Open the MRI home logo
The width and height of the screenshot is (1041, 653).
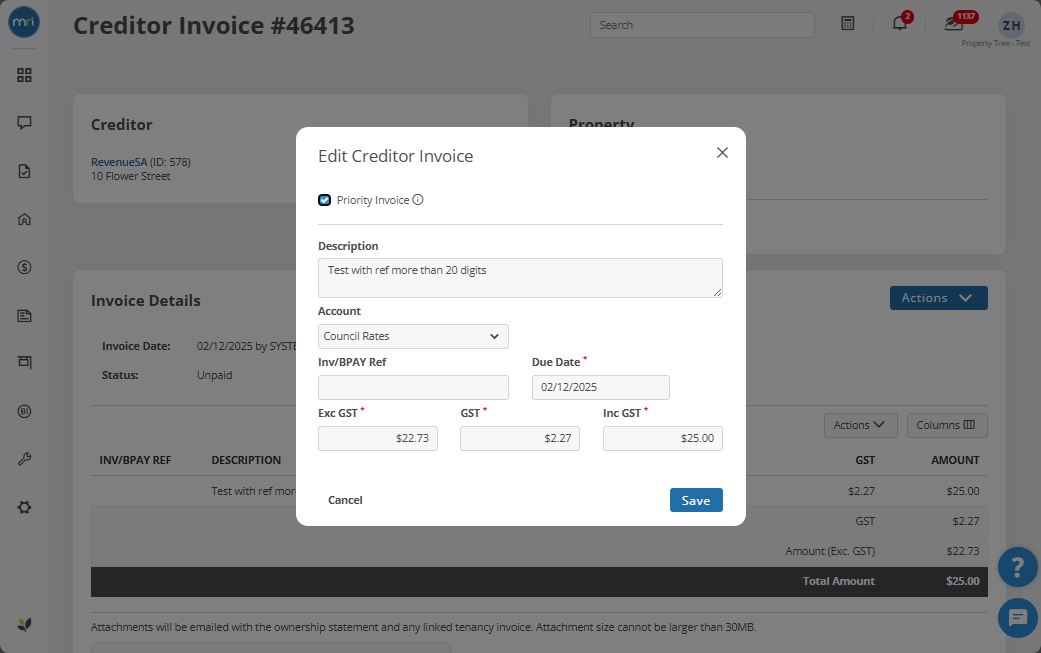[x=24, y=22]
